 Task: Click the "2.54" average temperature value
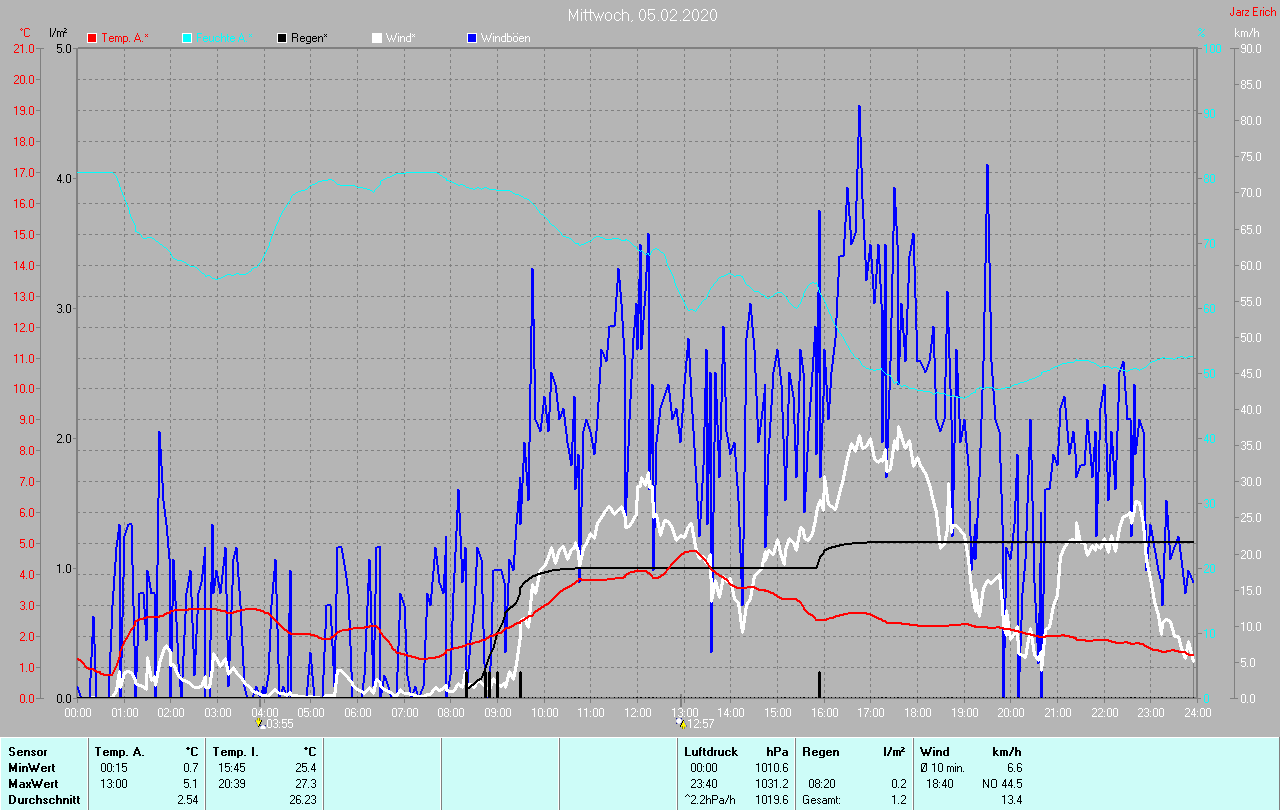pyautogui.click(x=187, y=800)
